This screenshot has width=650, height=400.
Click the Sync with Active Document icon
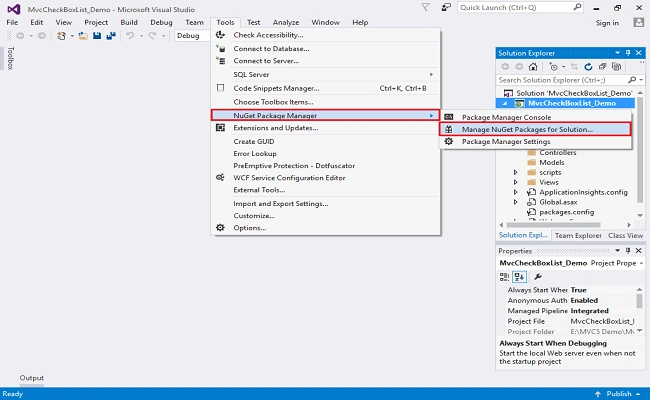(x=574, y=66)
